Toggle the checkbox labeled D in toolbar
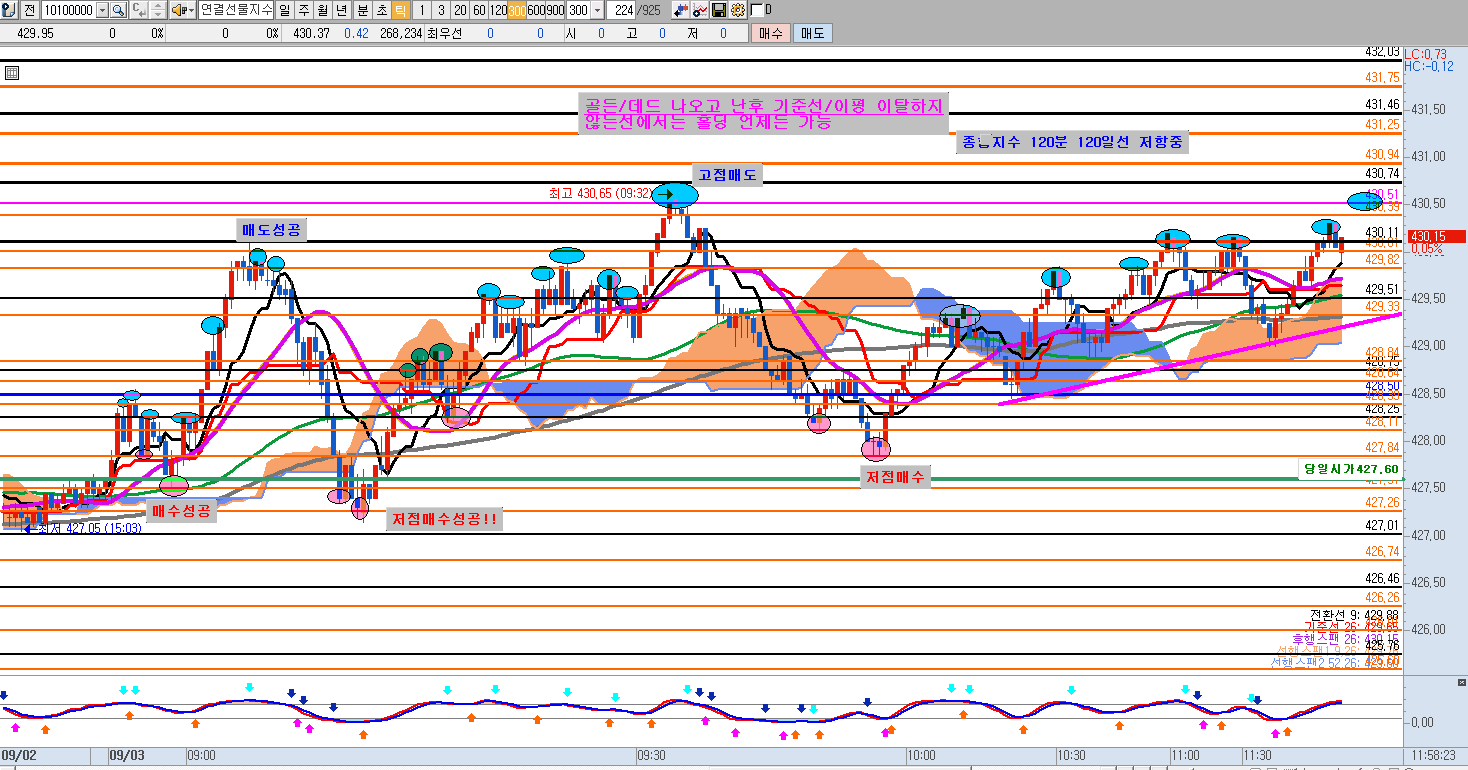The image size is (1468, 770). 756,10
